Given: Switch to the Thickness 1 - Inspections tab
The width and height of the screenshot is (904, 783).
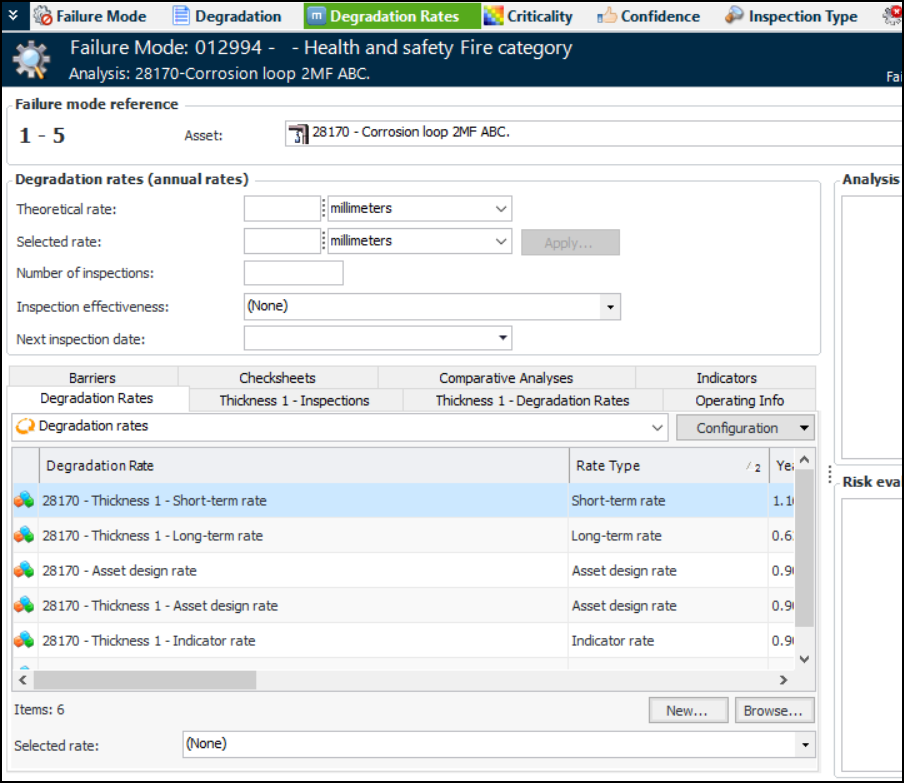Looking at the screenshot, I should pyautogui.click(x=294, y=401).
